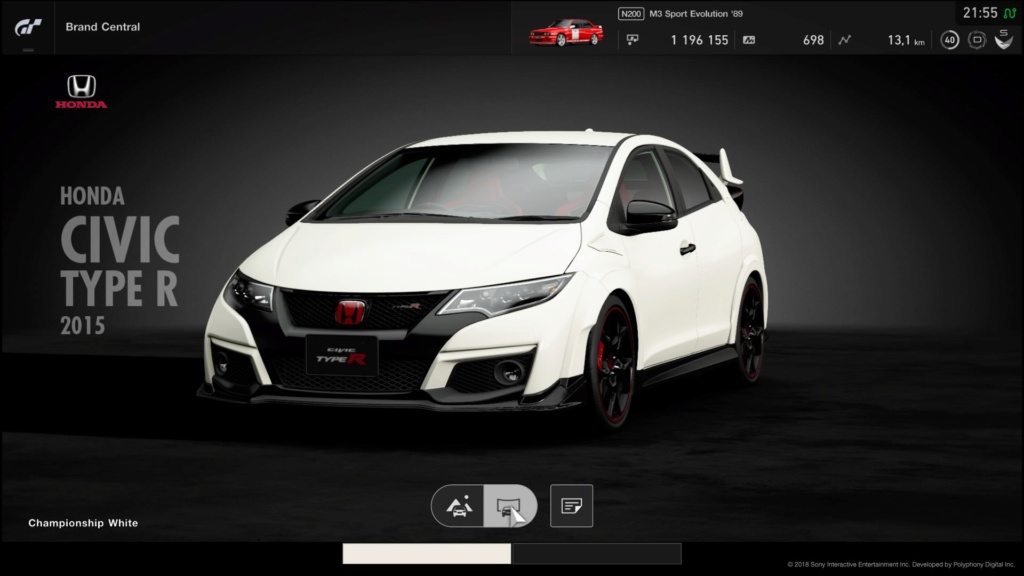1024x576 pixels.
Task: Switch to interior cockpit view mode
Action: pos(510,505)
